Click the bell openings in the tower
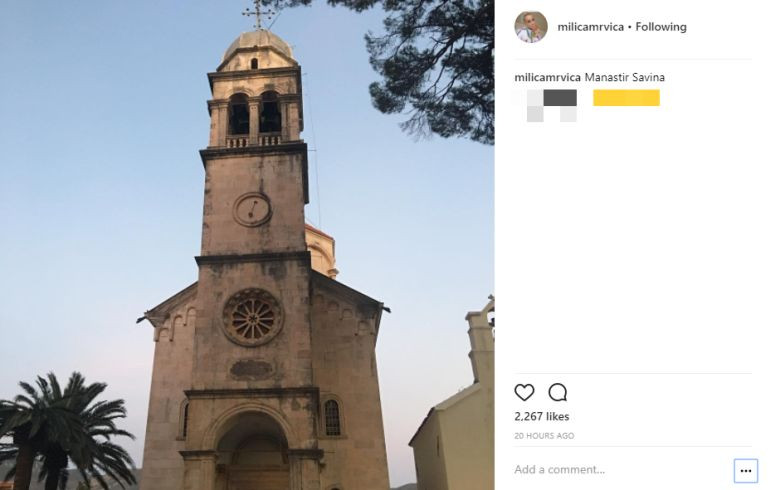This screenshot has height=490, width=770. [x=255, y=116]
